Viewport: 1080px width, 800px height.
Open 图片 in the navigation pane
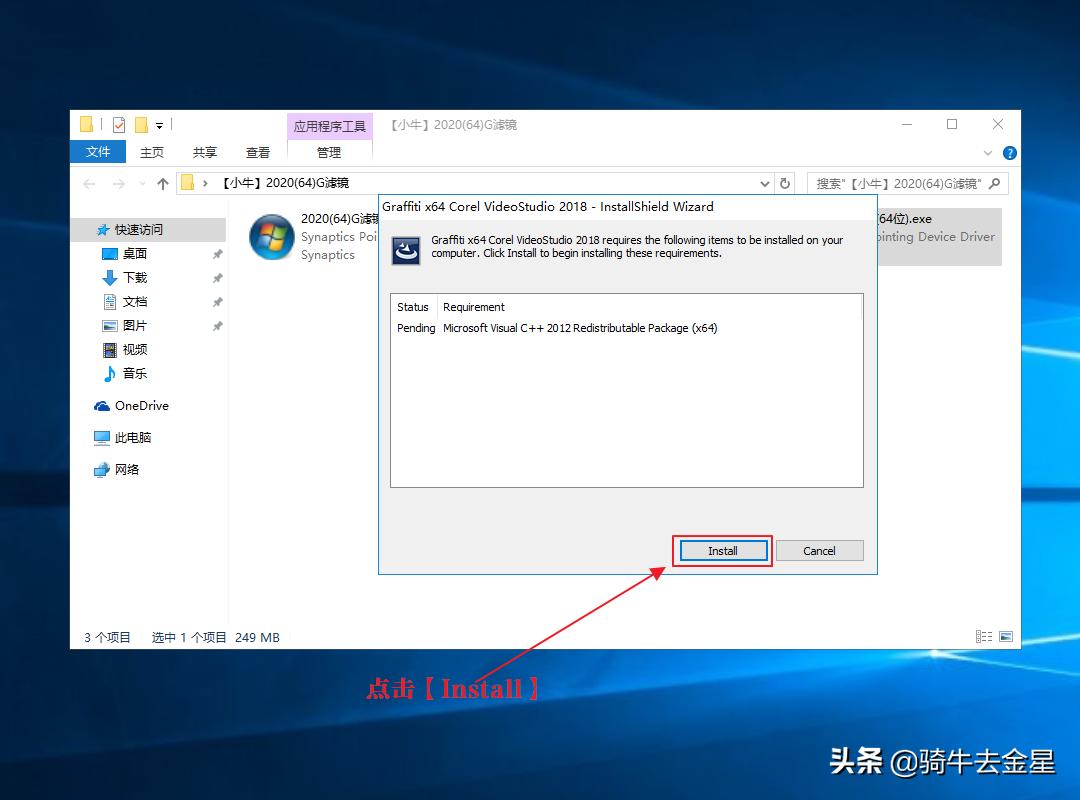(134, 325)
